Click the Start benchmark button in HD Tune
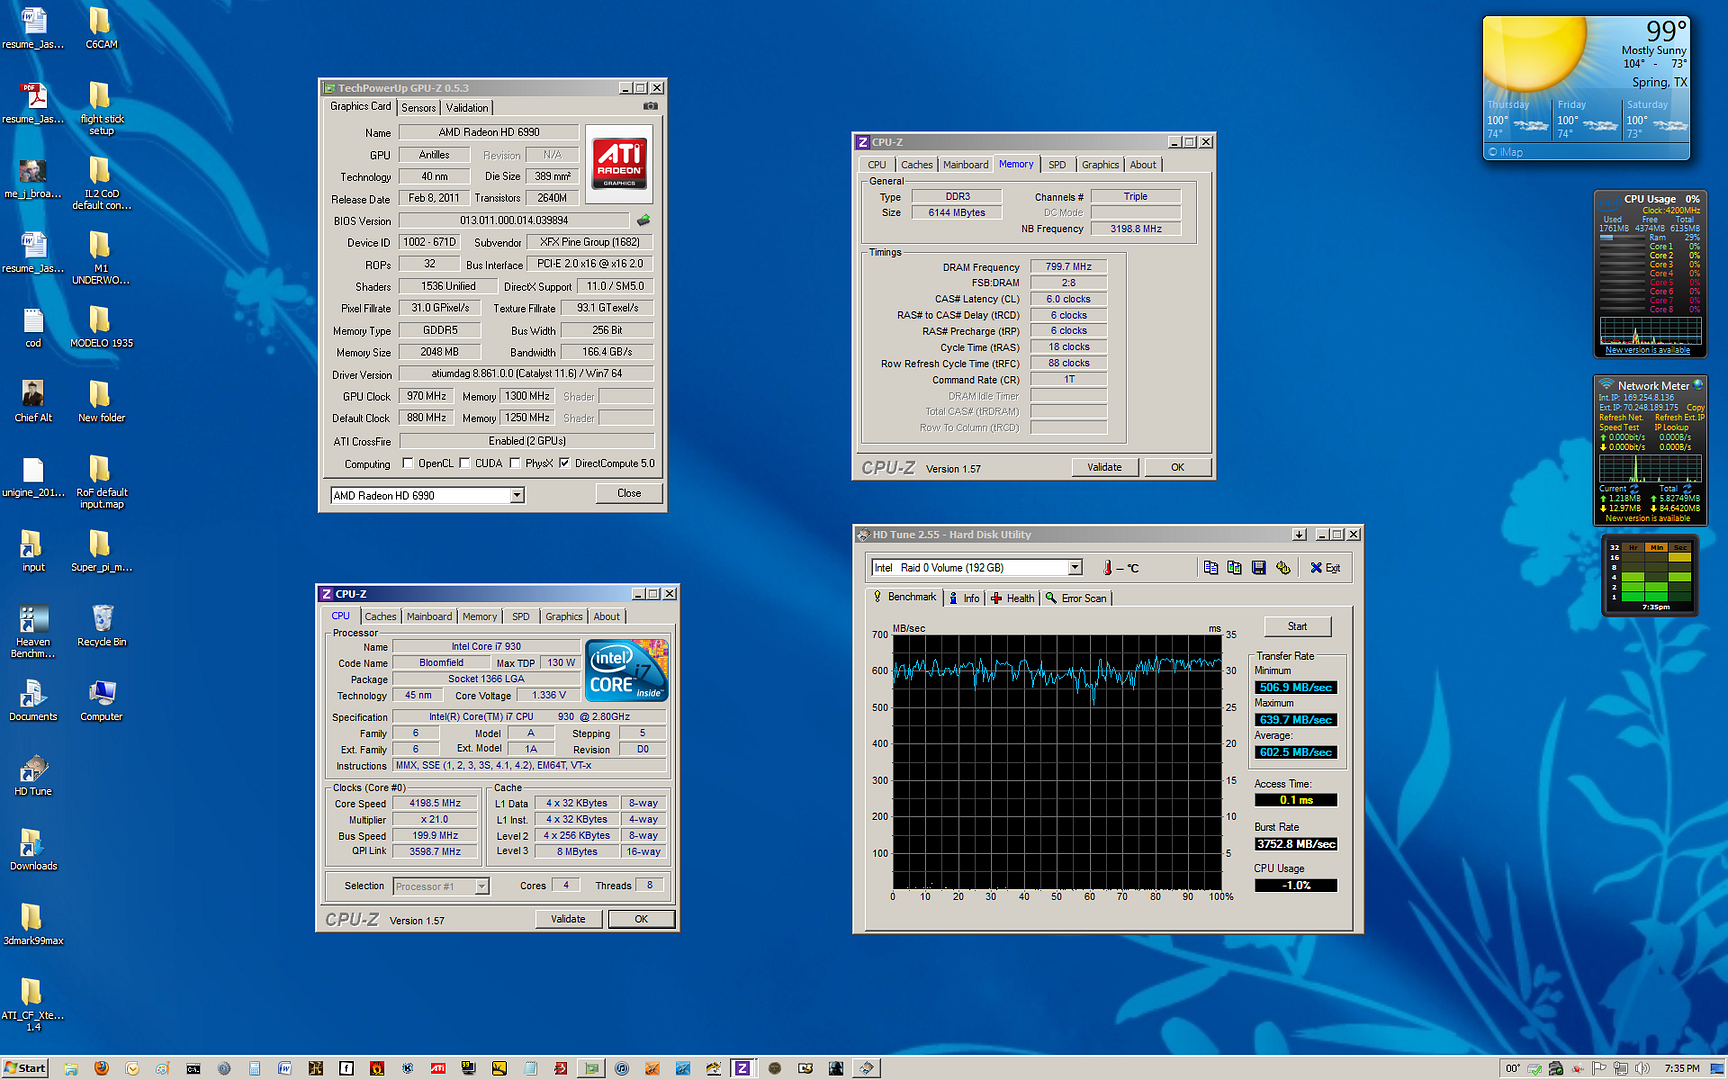This screenshot has width=1728, height=1080. (1297, 626)
